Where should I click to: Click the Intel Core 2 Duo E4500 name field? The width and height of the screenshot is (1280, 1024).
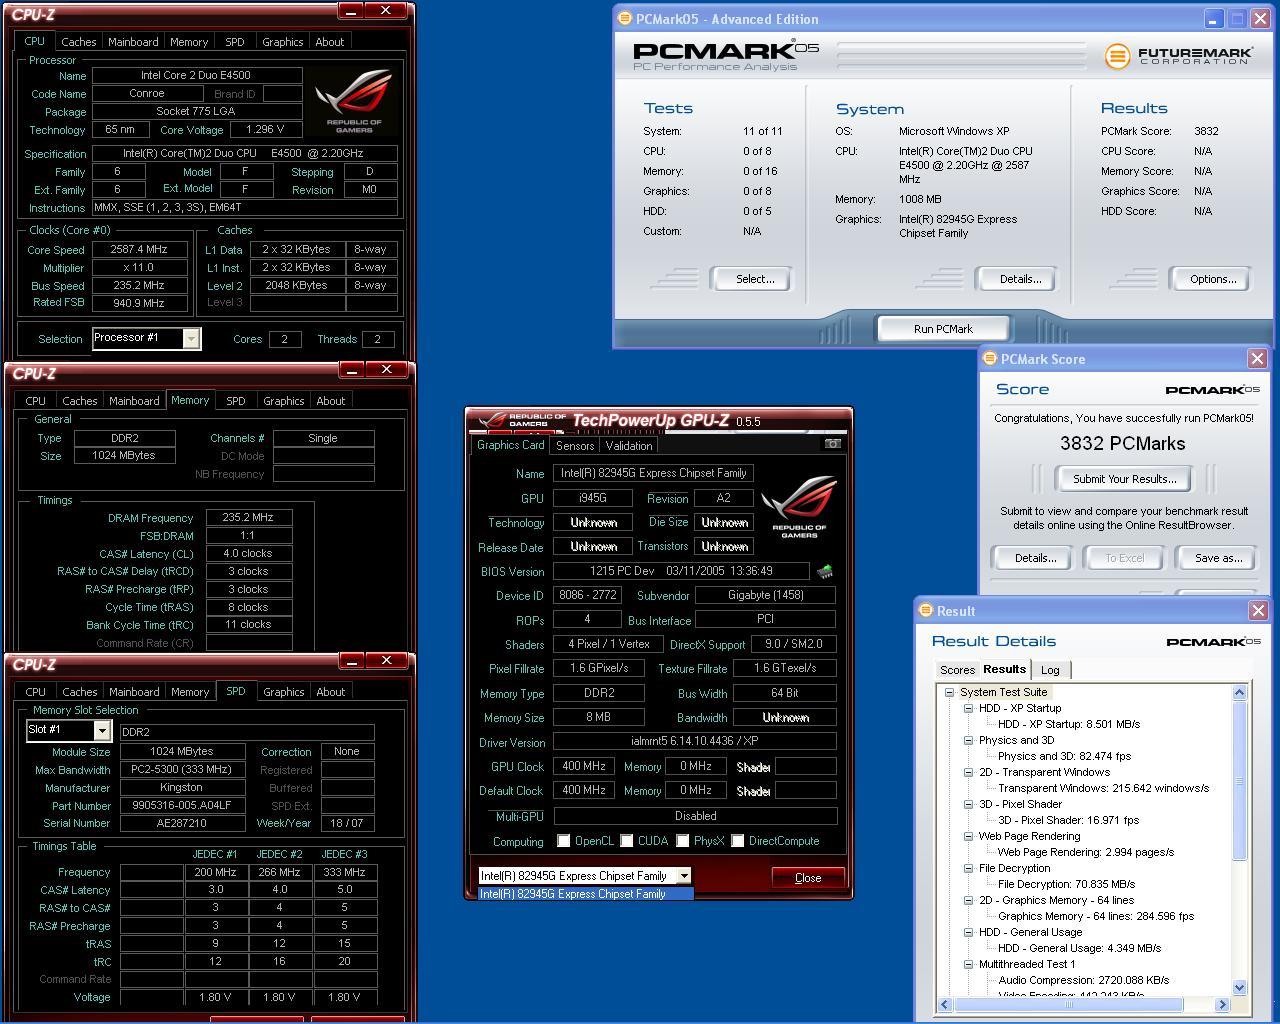(x=196, y=75)
